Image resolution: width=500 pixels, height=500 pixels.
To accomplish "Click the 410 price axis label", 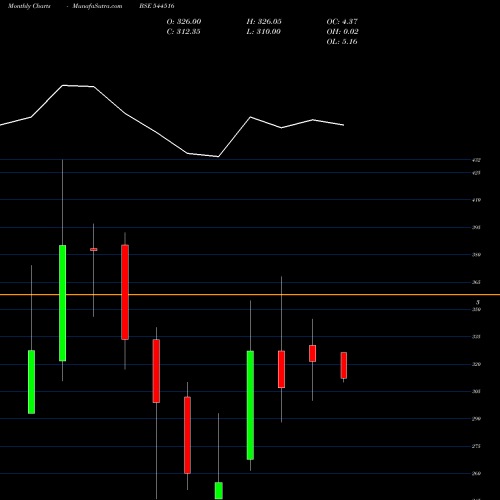I will 476,200.
